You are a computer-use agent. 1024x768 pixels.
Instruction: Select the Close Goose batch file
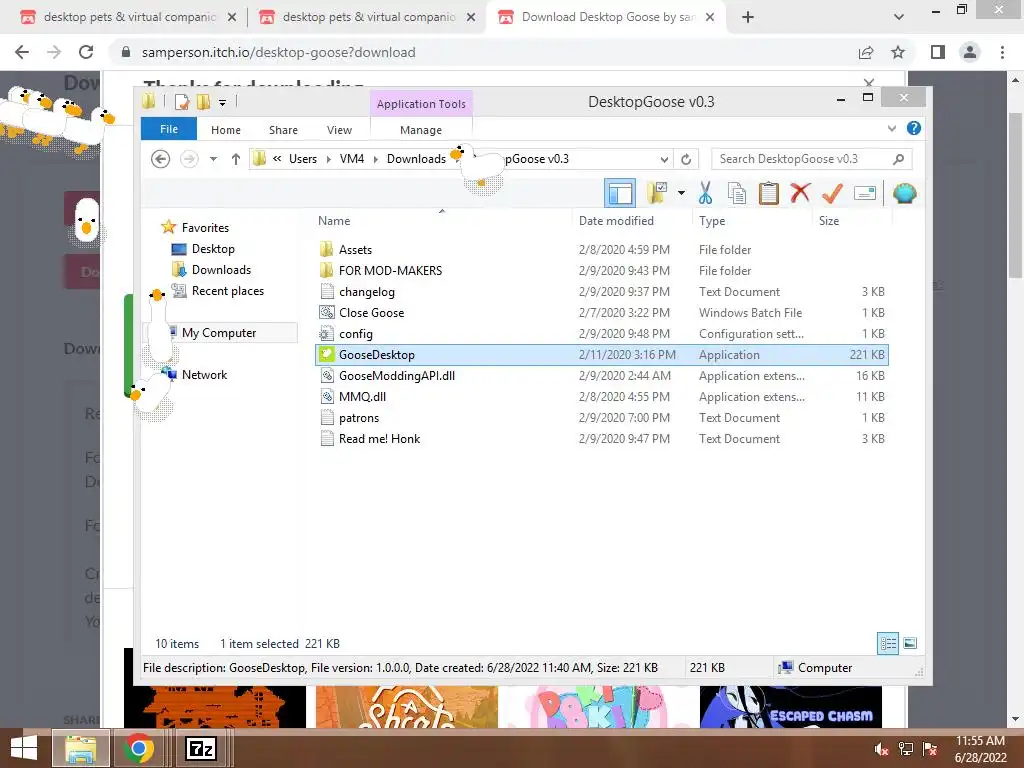[x=371, y=313]
